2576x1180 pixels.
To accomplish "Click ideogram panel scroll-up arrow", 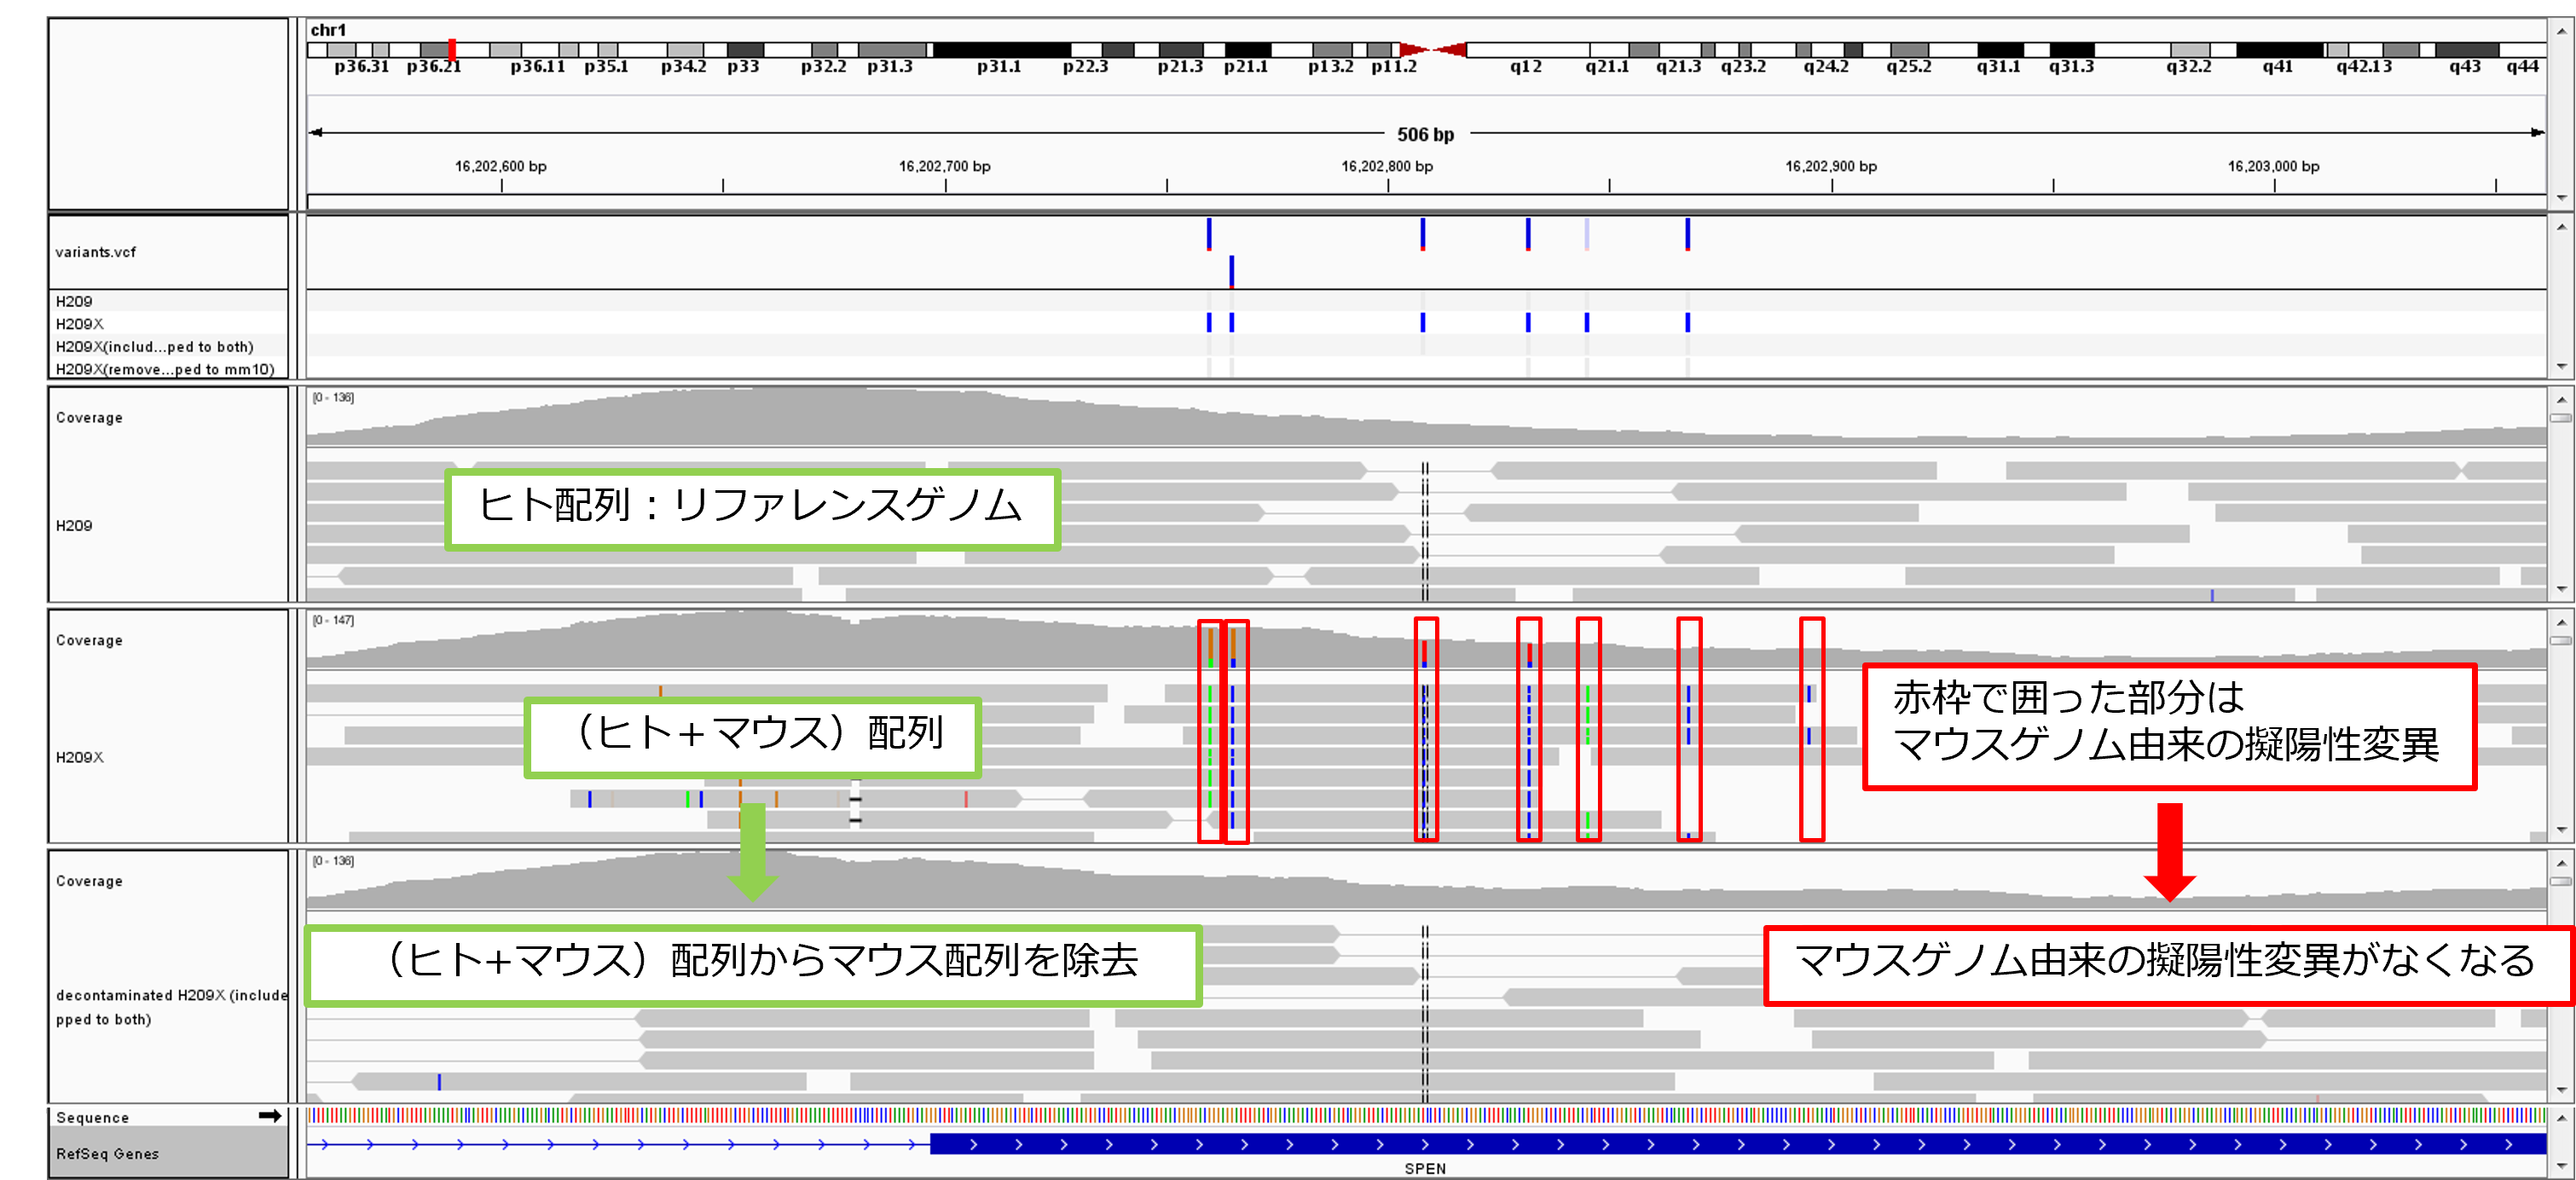I will [2561, 32].
